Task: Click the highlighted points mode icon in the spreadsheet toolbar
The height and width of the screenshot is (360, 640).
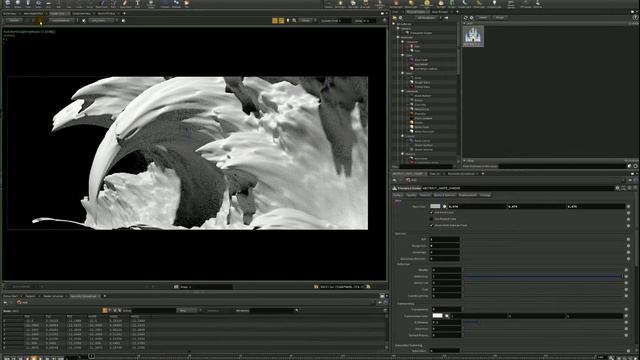Action: 105,310
